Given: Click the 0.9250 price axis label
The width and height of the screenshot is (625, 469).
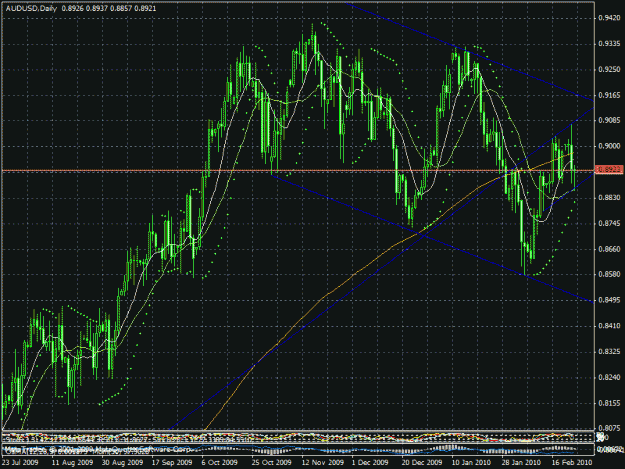Looking at the screenshot, I should pyautogui.click(x=609, y=69).
